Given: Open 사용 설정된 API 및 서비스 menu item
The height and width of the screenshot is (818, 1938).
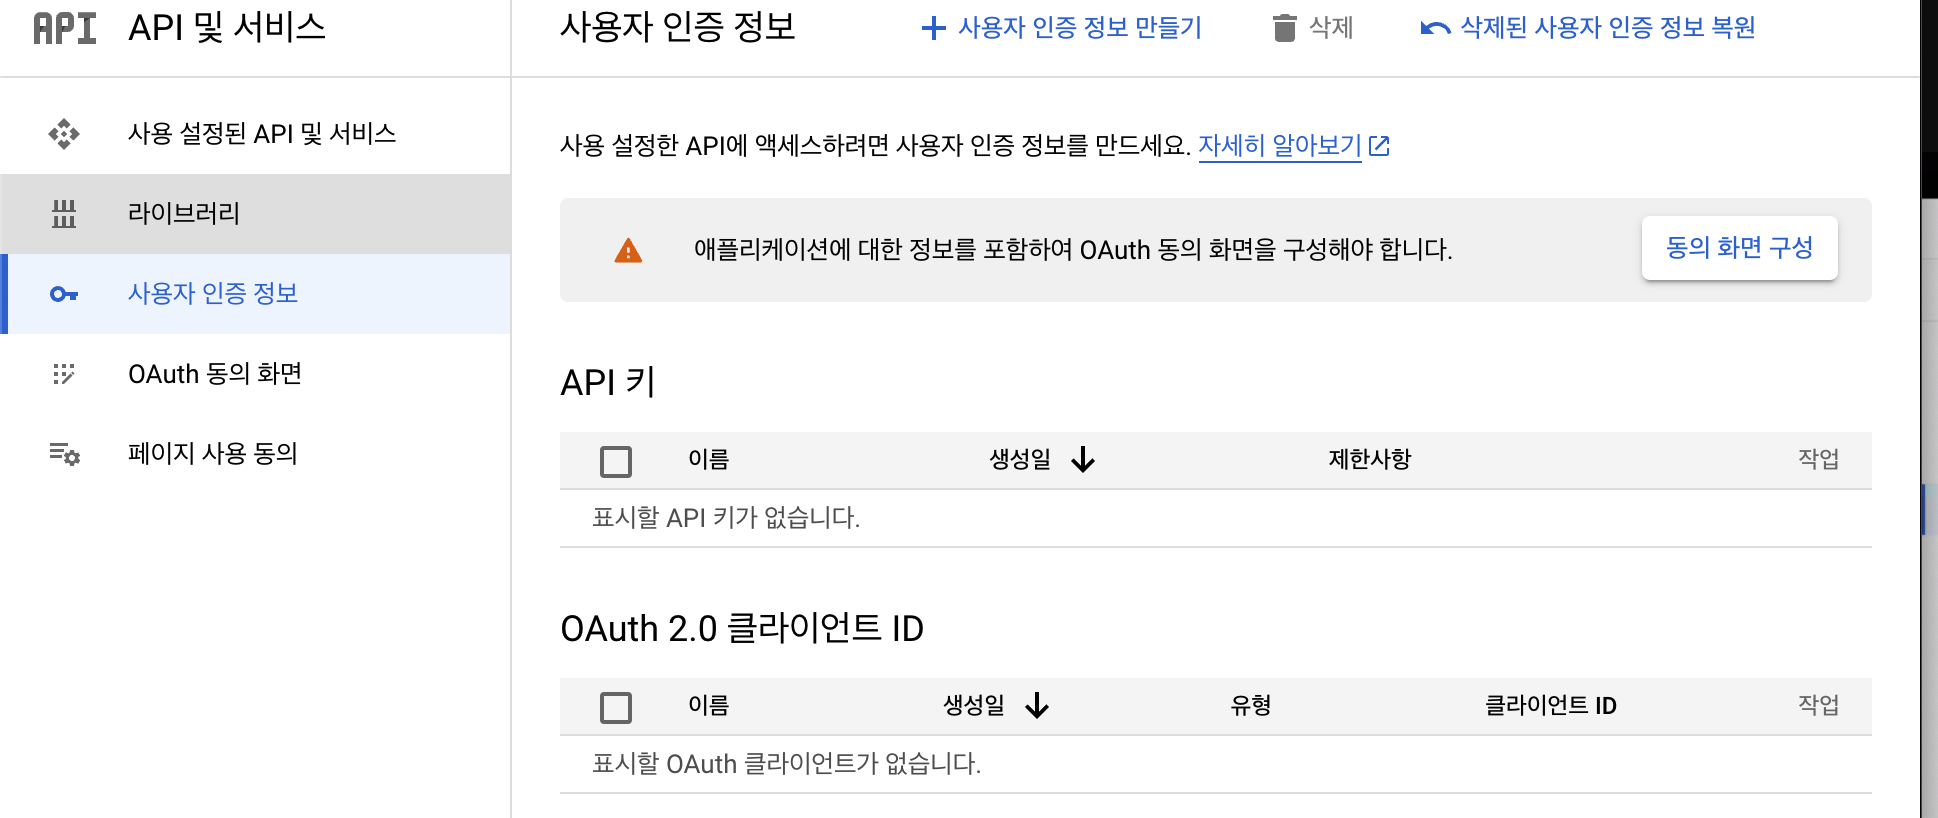Looking at the screenshot, I should [256, 134].
